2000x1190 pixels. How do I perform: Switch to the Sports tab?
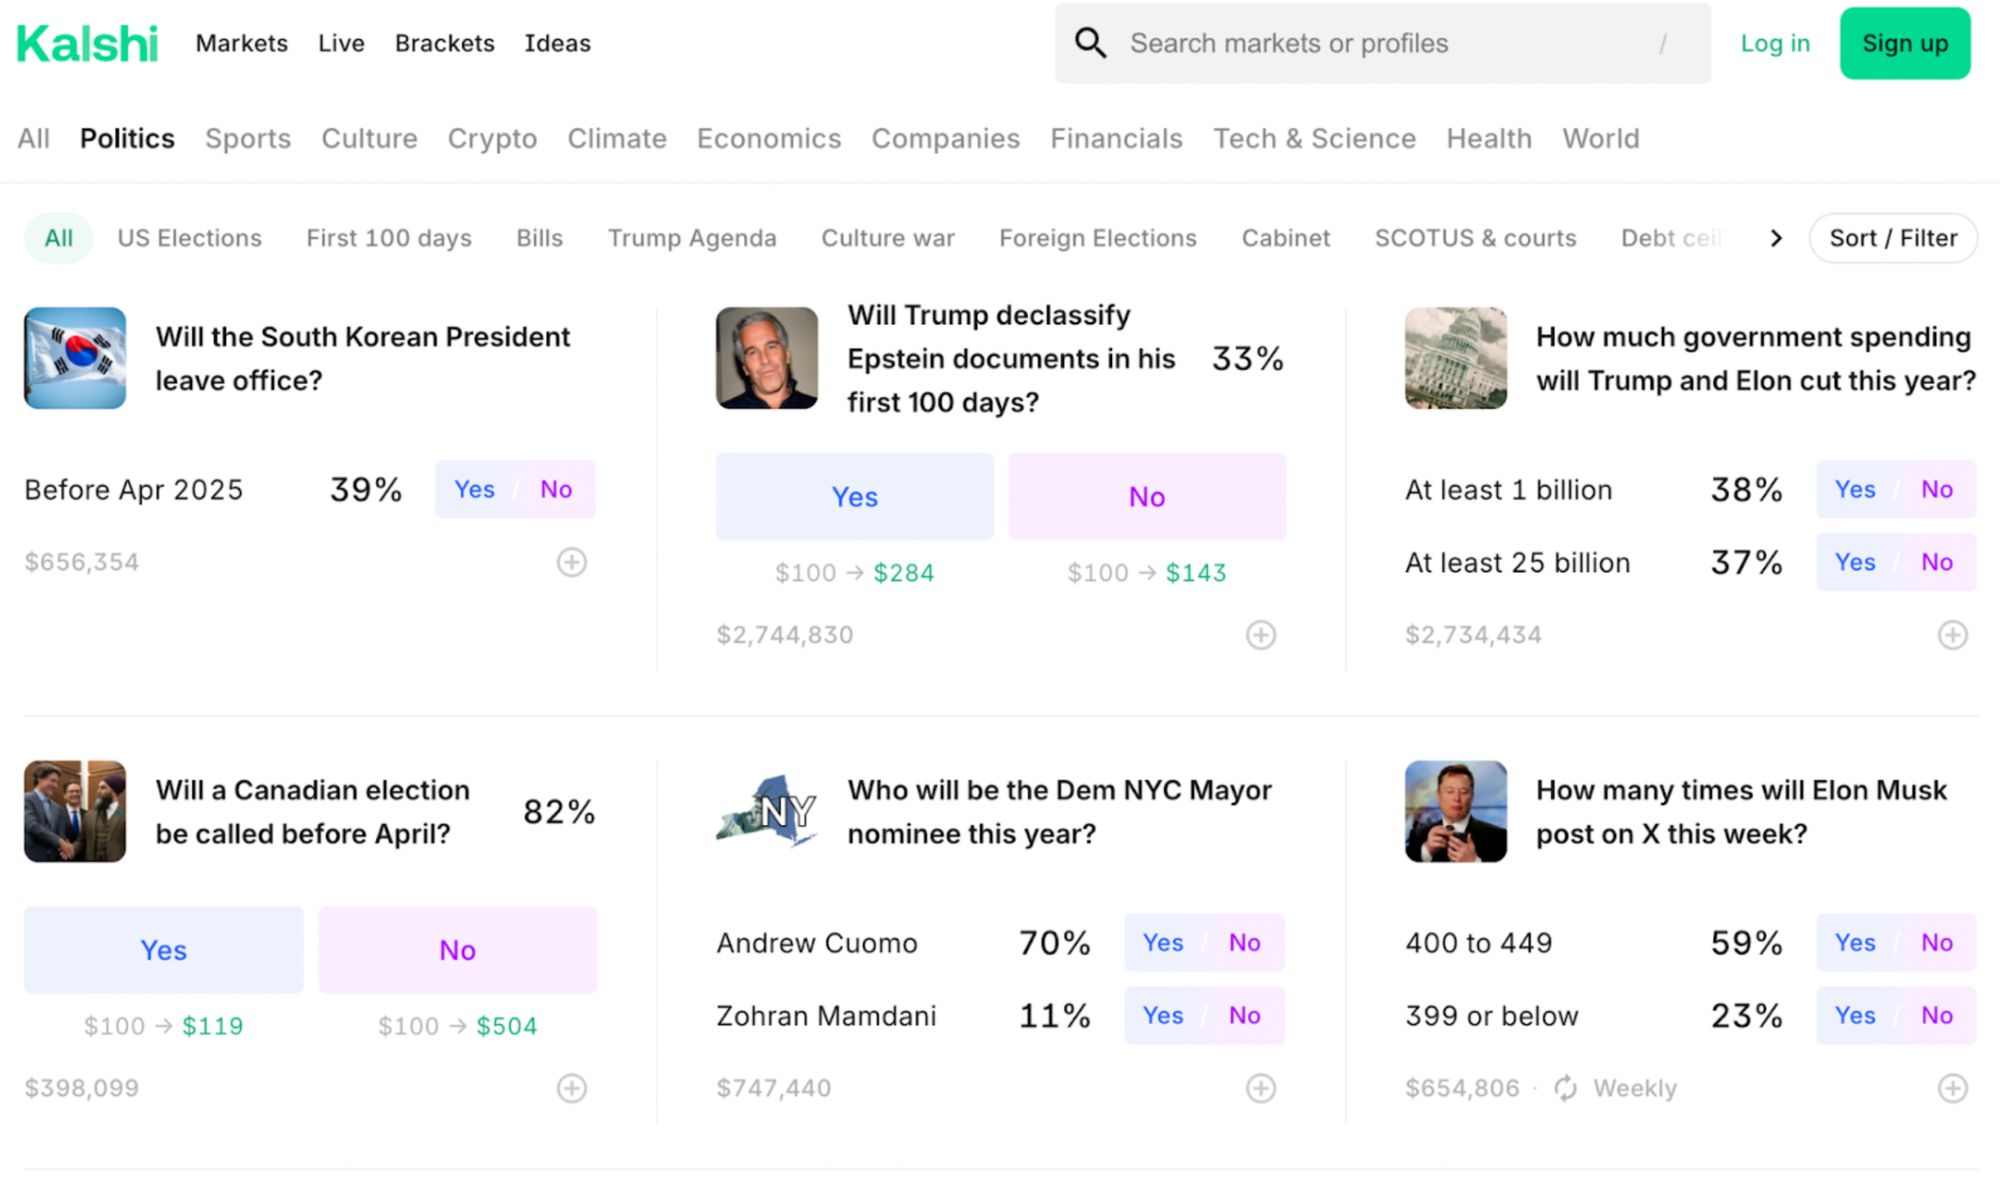pyautogui.click(x=248, y=139)
